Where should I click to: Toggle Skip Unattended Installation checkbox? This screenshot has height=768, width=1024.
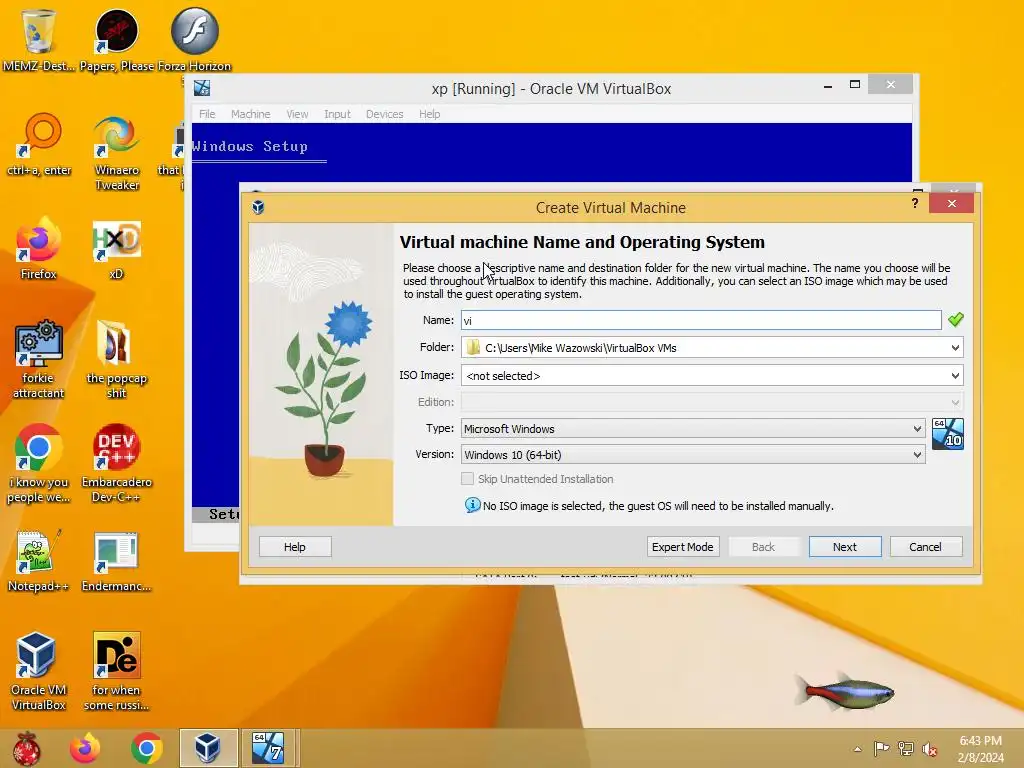pos(468,479)
